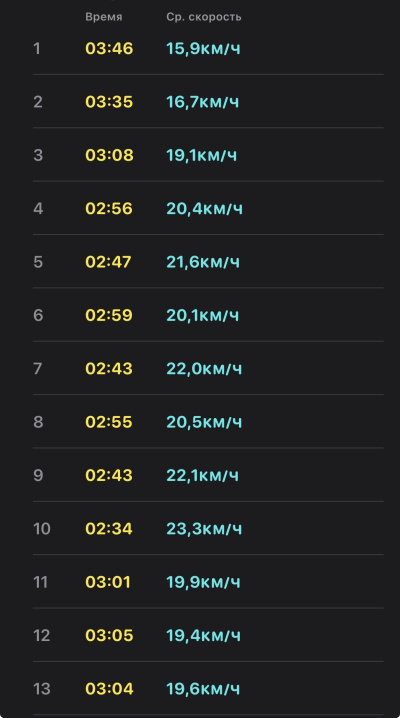Click the Время column header

point(103,17)
